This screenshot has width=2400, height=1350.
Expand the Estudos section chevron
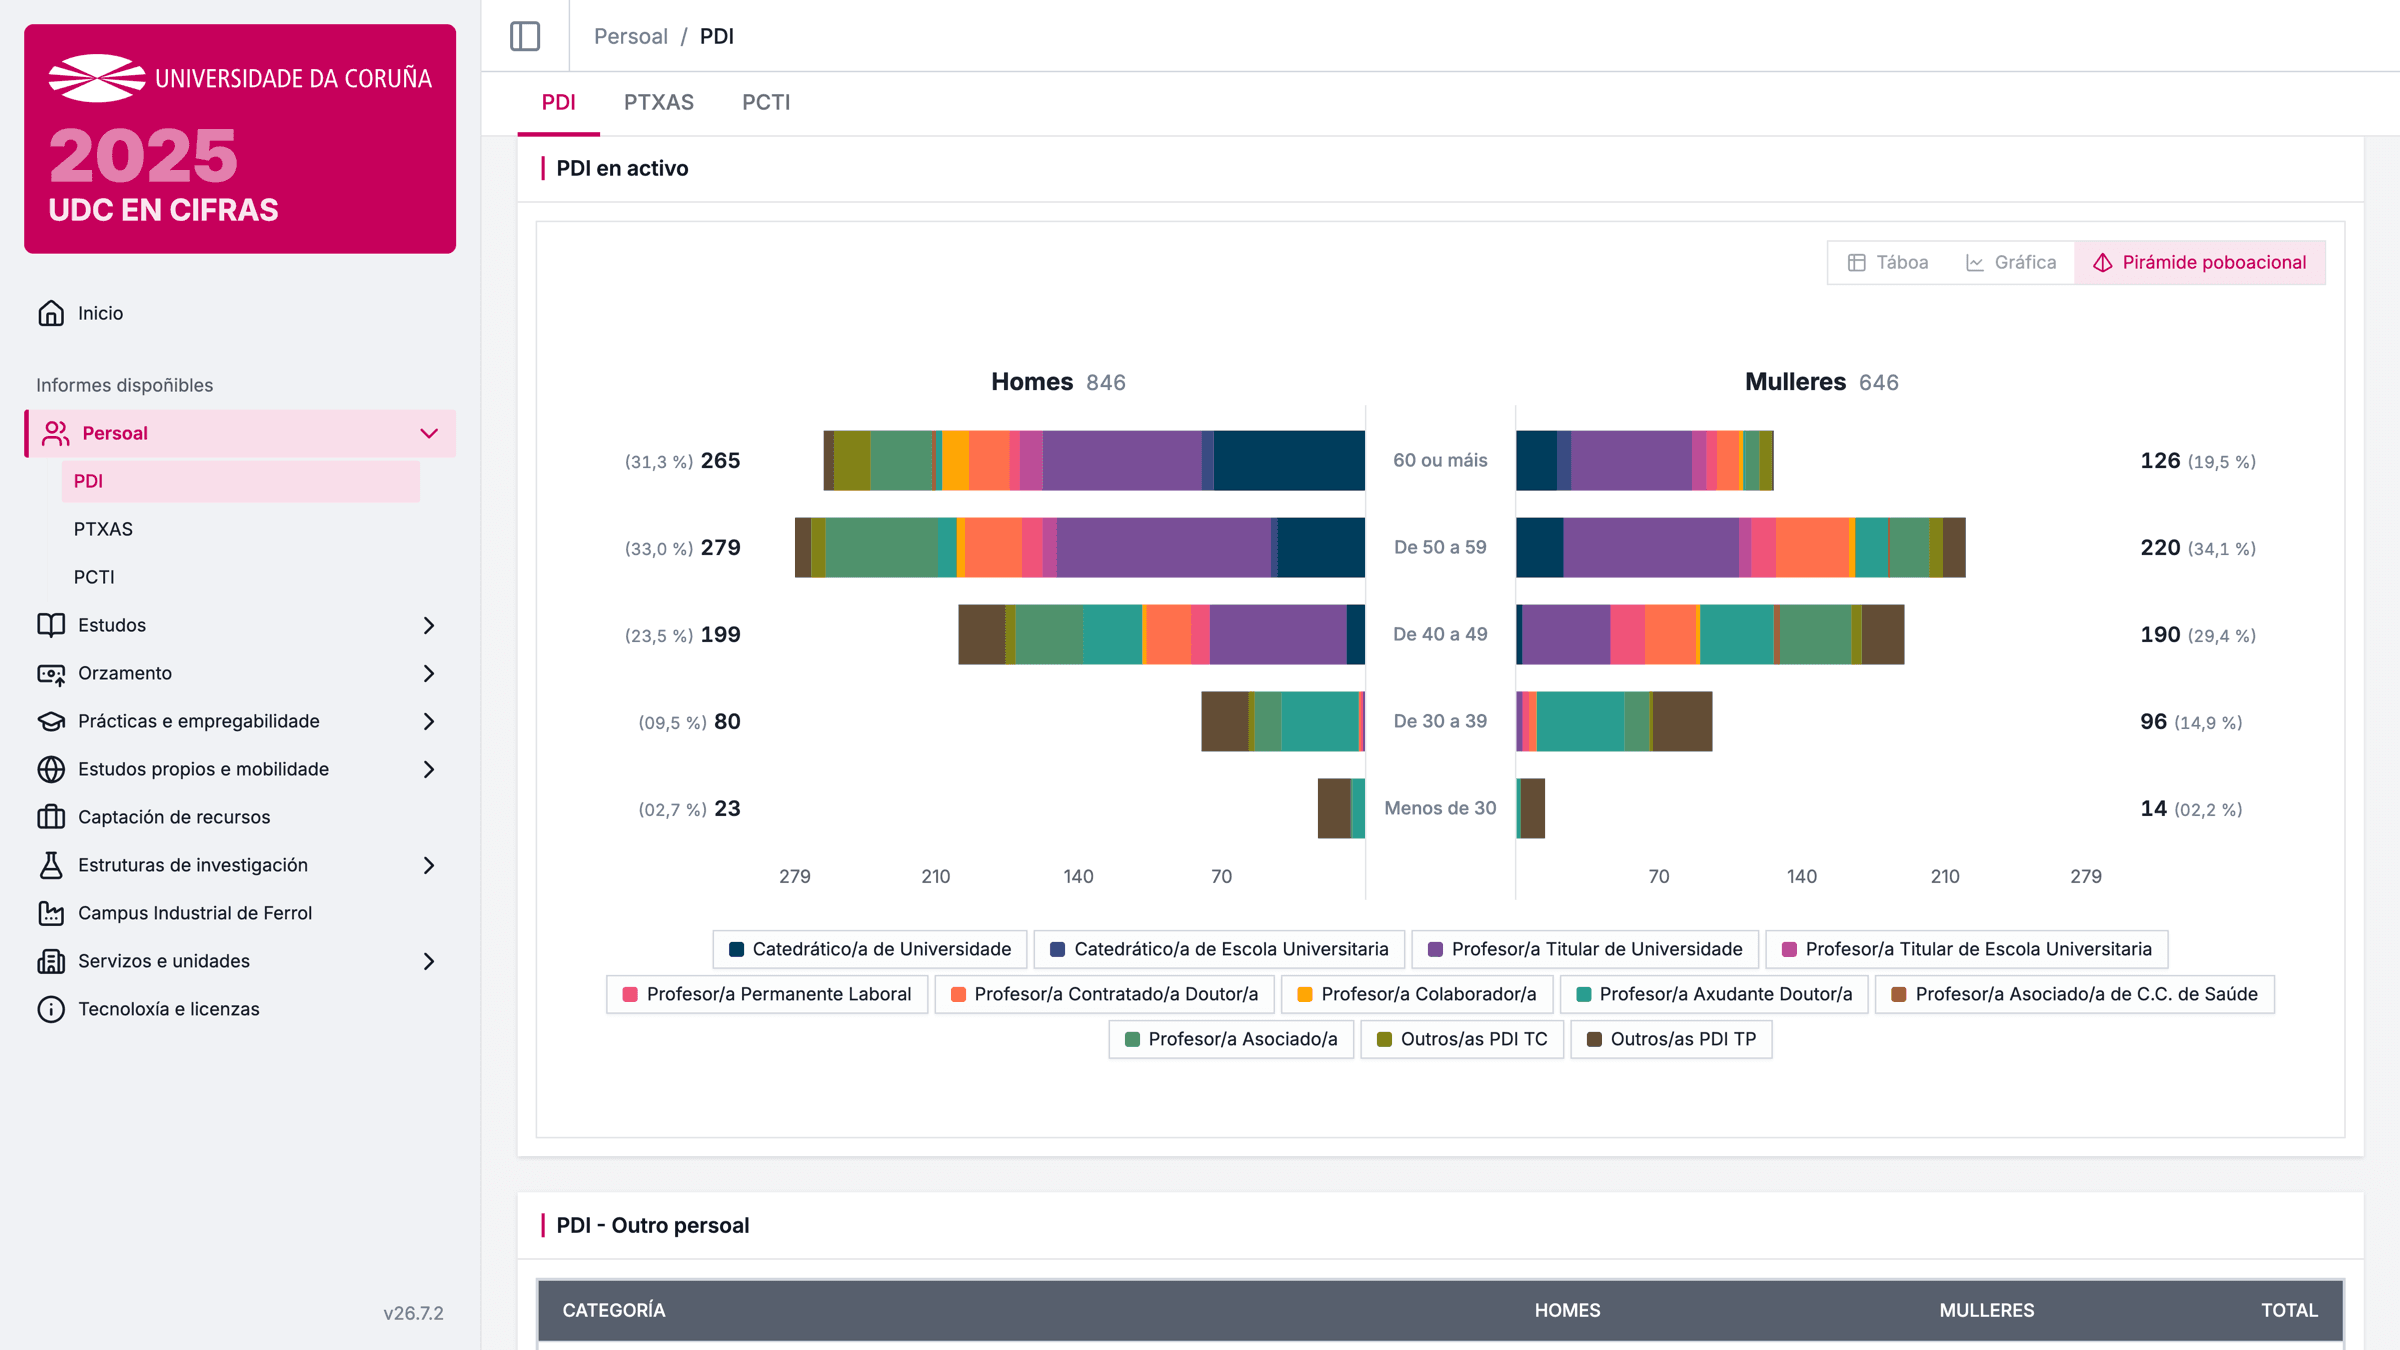[x=429, y=625]
